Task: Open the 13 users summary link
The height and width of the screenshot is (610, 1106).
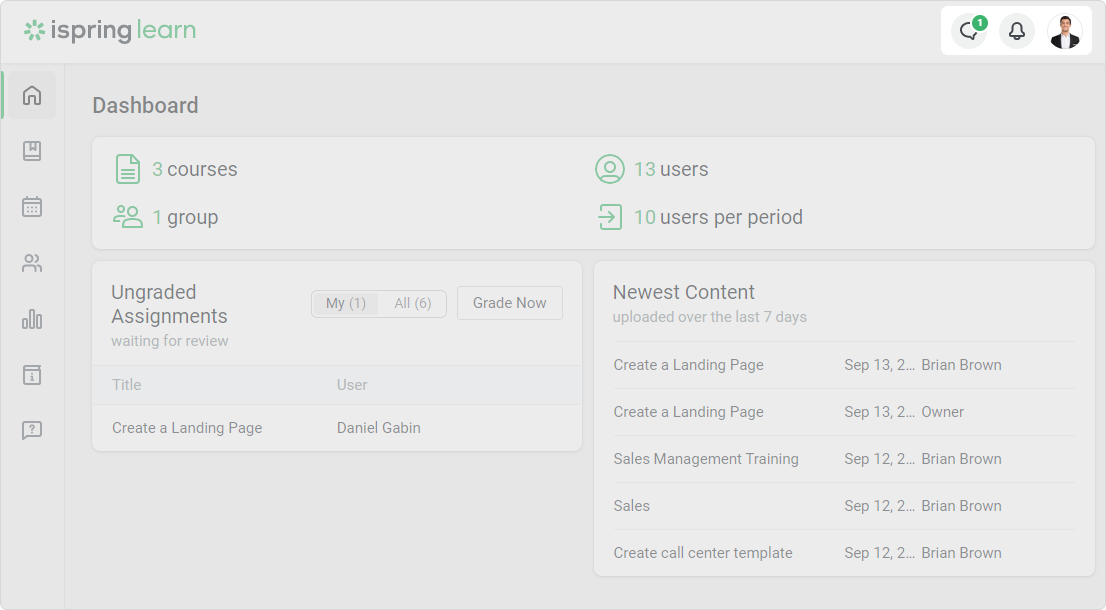Action: [670, 169]
